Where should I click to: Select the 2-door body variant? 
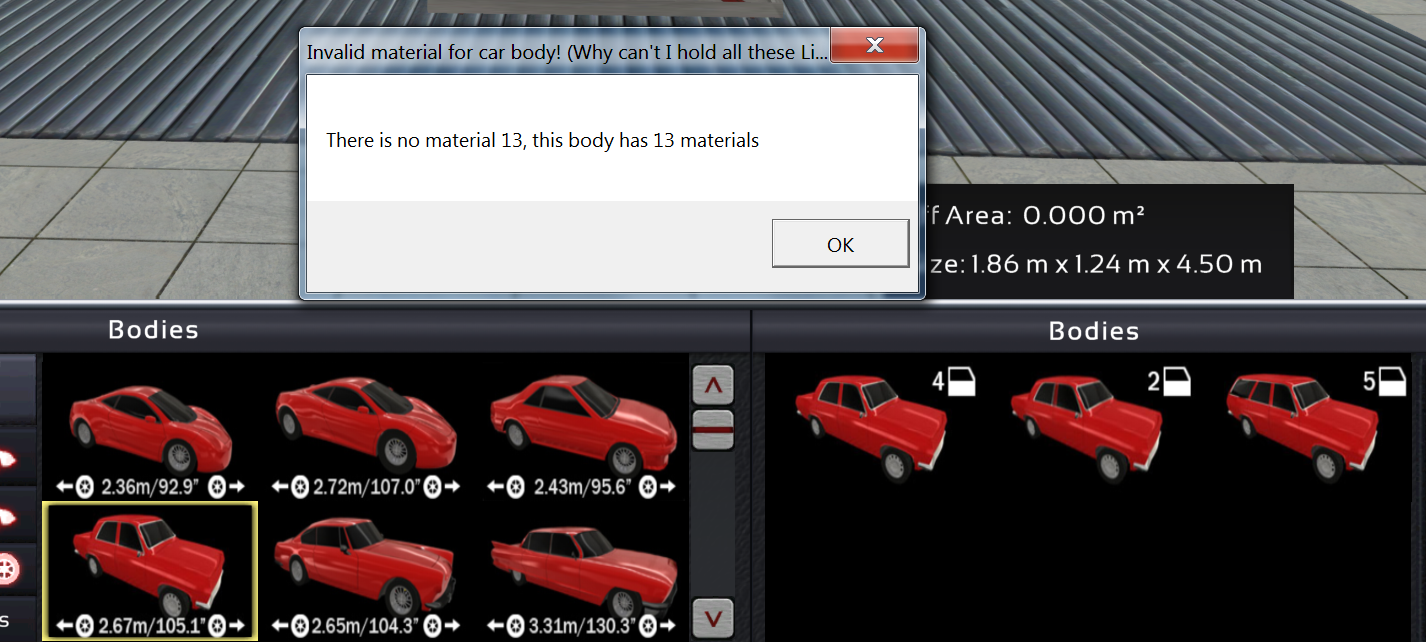click(x=1085, y=420)
